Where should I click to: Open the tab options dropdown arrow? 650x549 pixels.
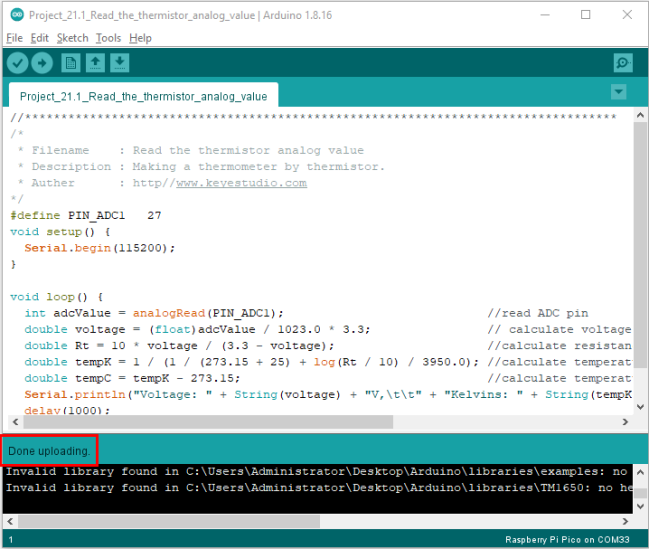tap(618, 92)
